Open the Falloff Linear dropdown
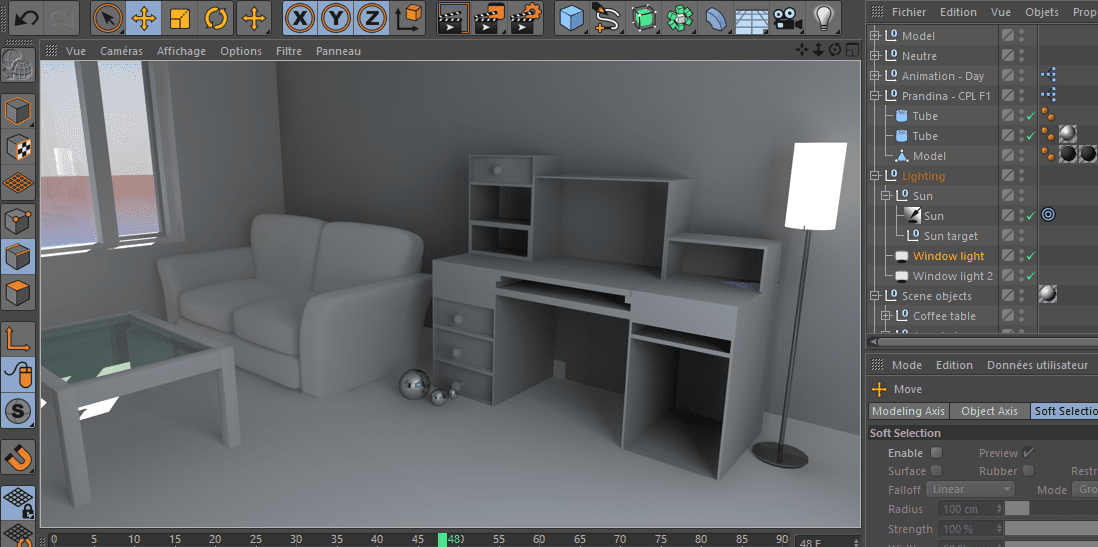This screenshot has width=1098, height=547. point(970,490)
